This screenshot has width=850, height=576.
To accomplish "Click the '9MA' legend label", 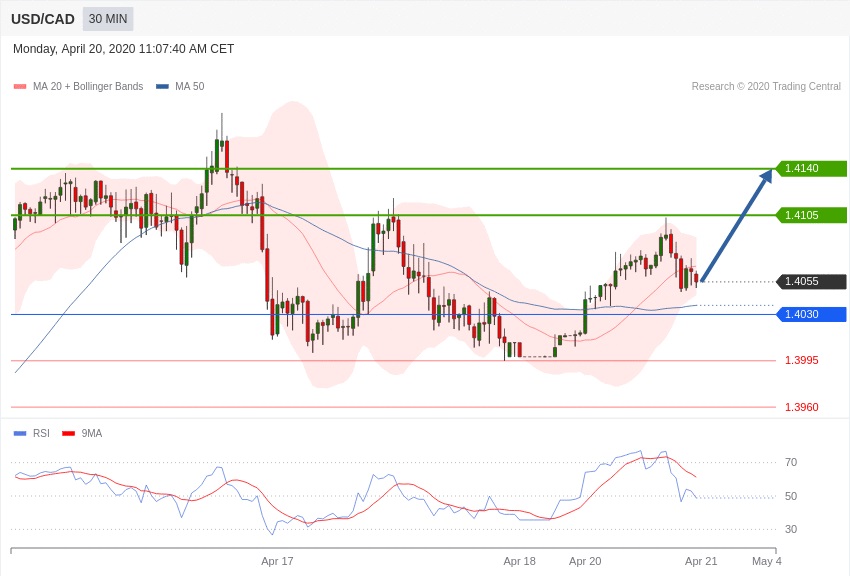I will click(x=92, y=433).
